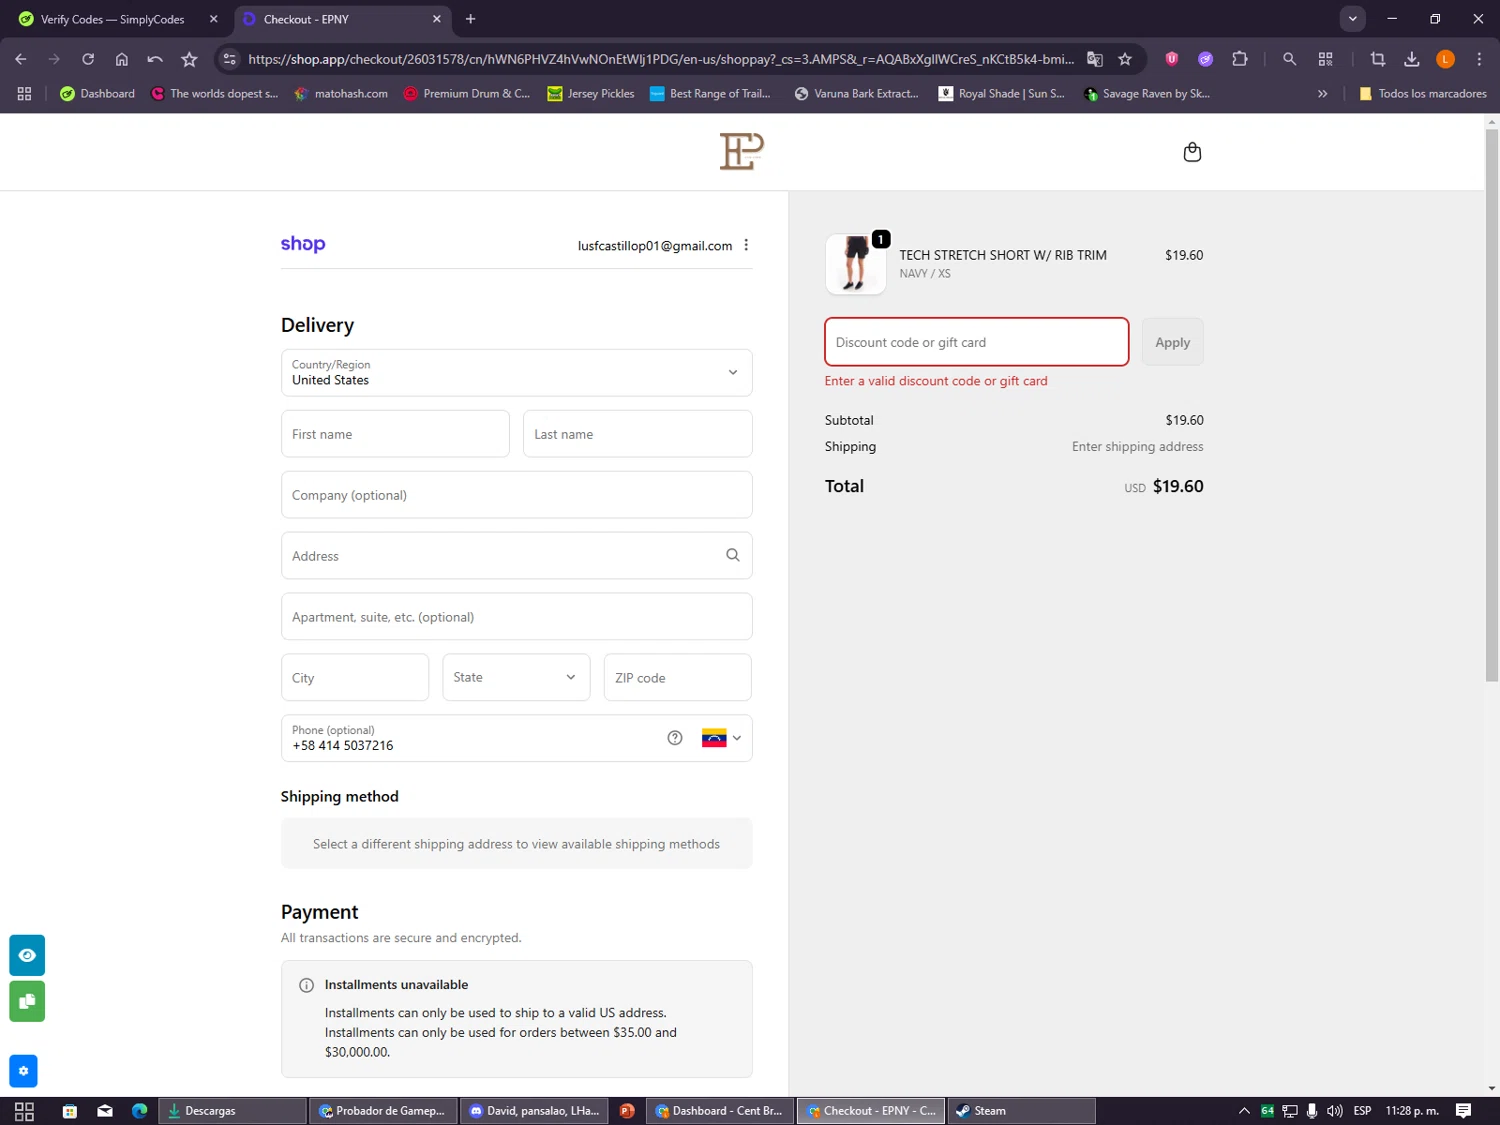Open the browser toolbar search magnifier icon
Screen dimensions: 1500x1125
click(1290, 59)
